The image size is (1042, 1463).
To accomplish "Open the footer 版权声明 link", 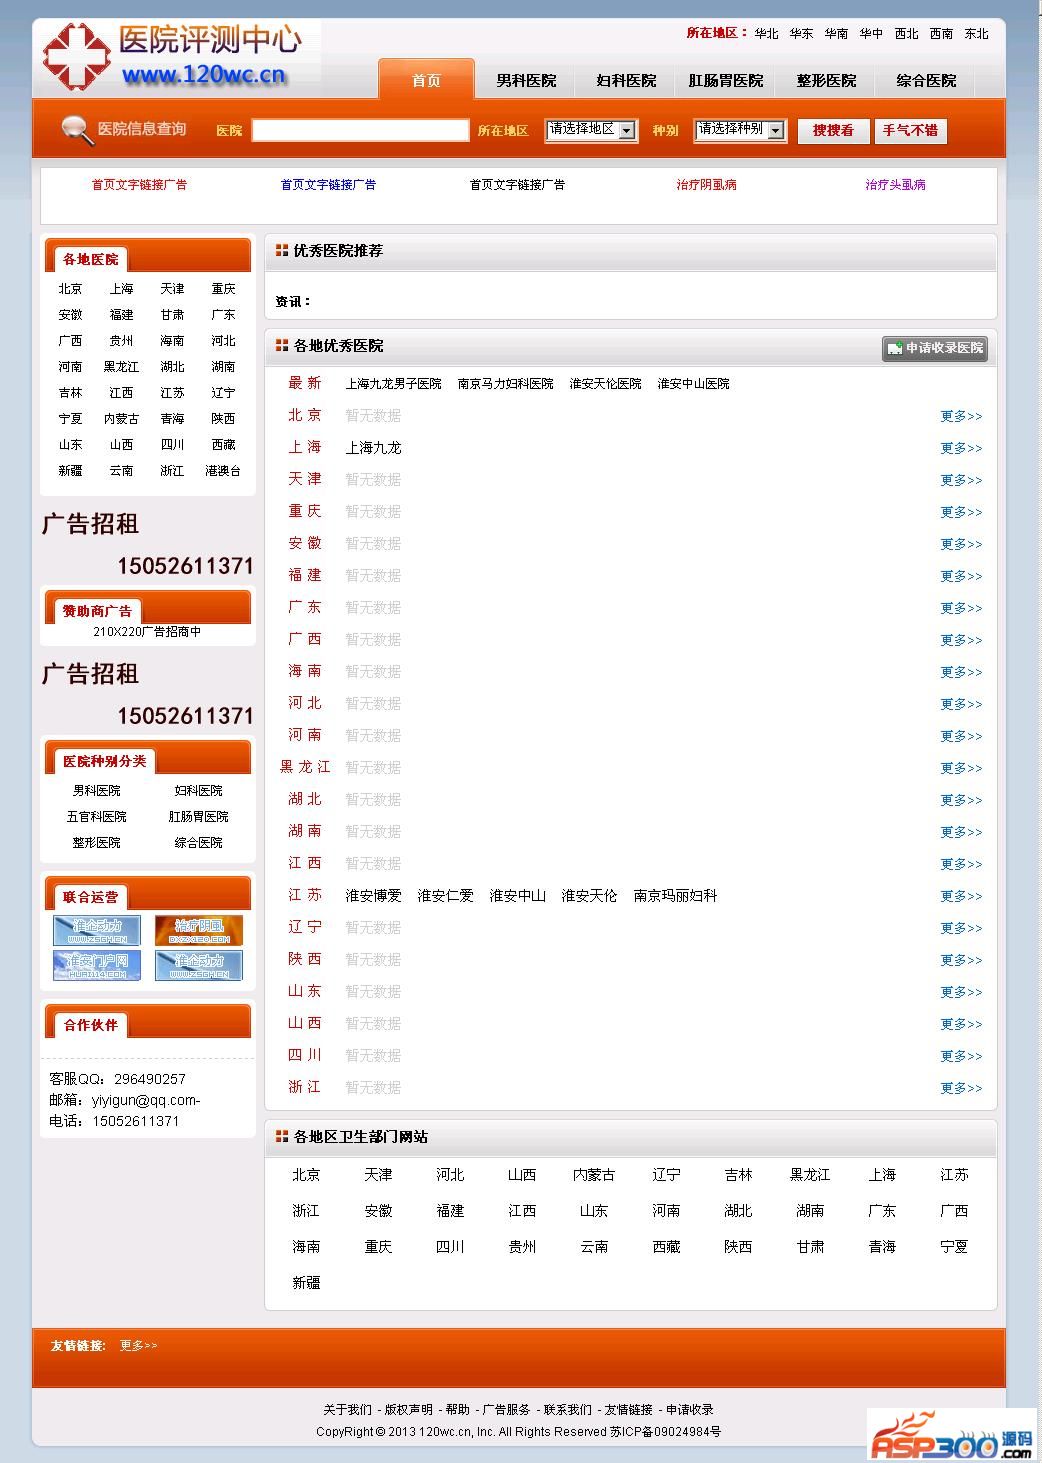I will pyautogui.click(x=409, y=1409).
